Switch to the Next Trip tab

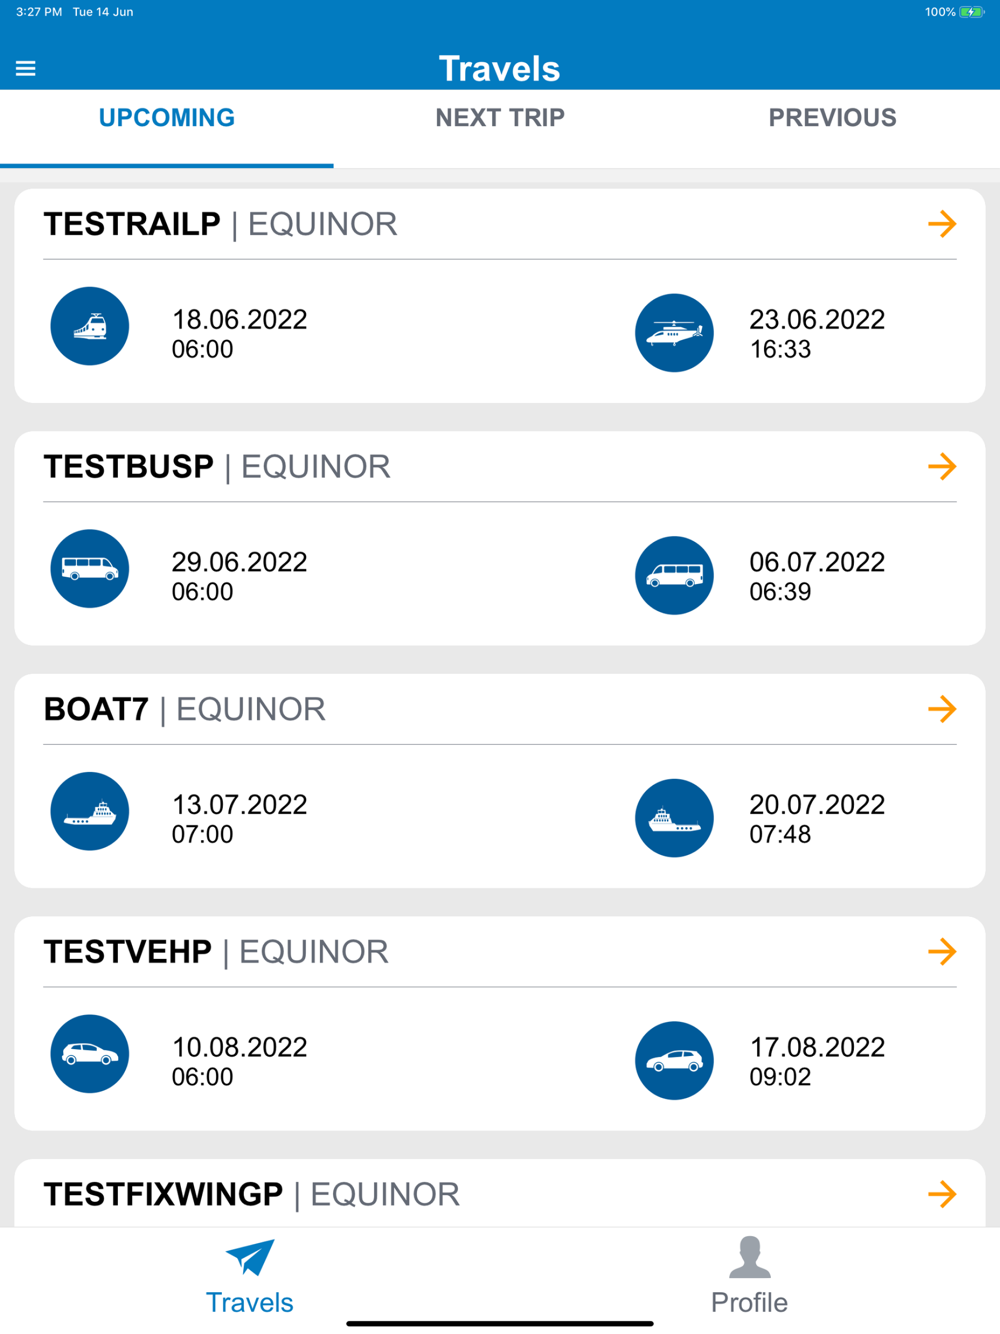pyautogui.click(x=500, y=118)
